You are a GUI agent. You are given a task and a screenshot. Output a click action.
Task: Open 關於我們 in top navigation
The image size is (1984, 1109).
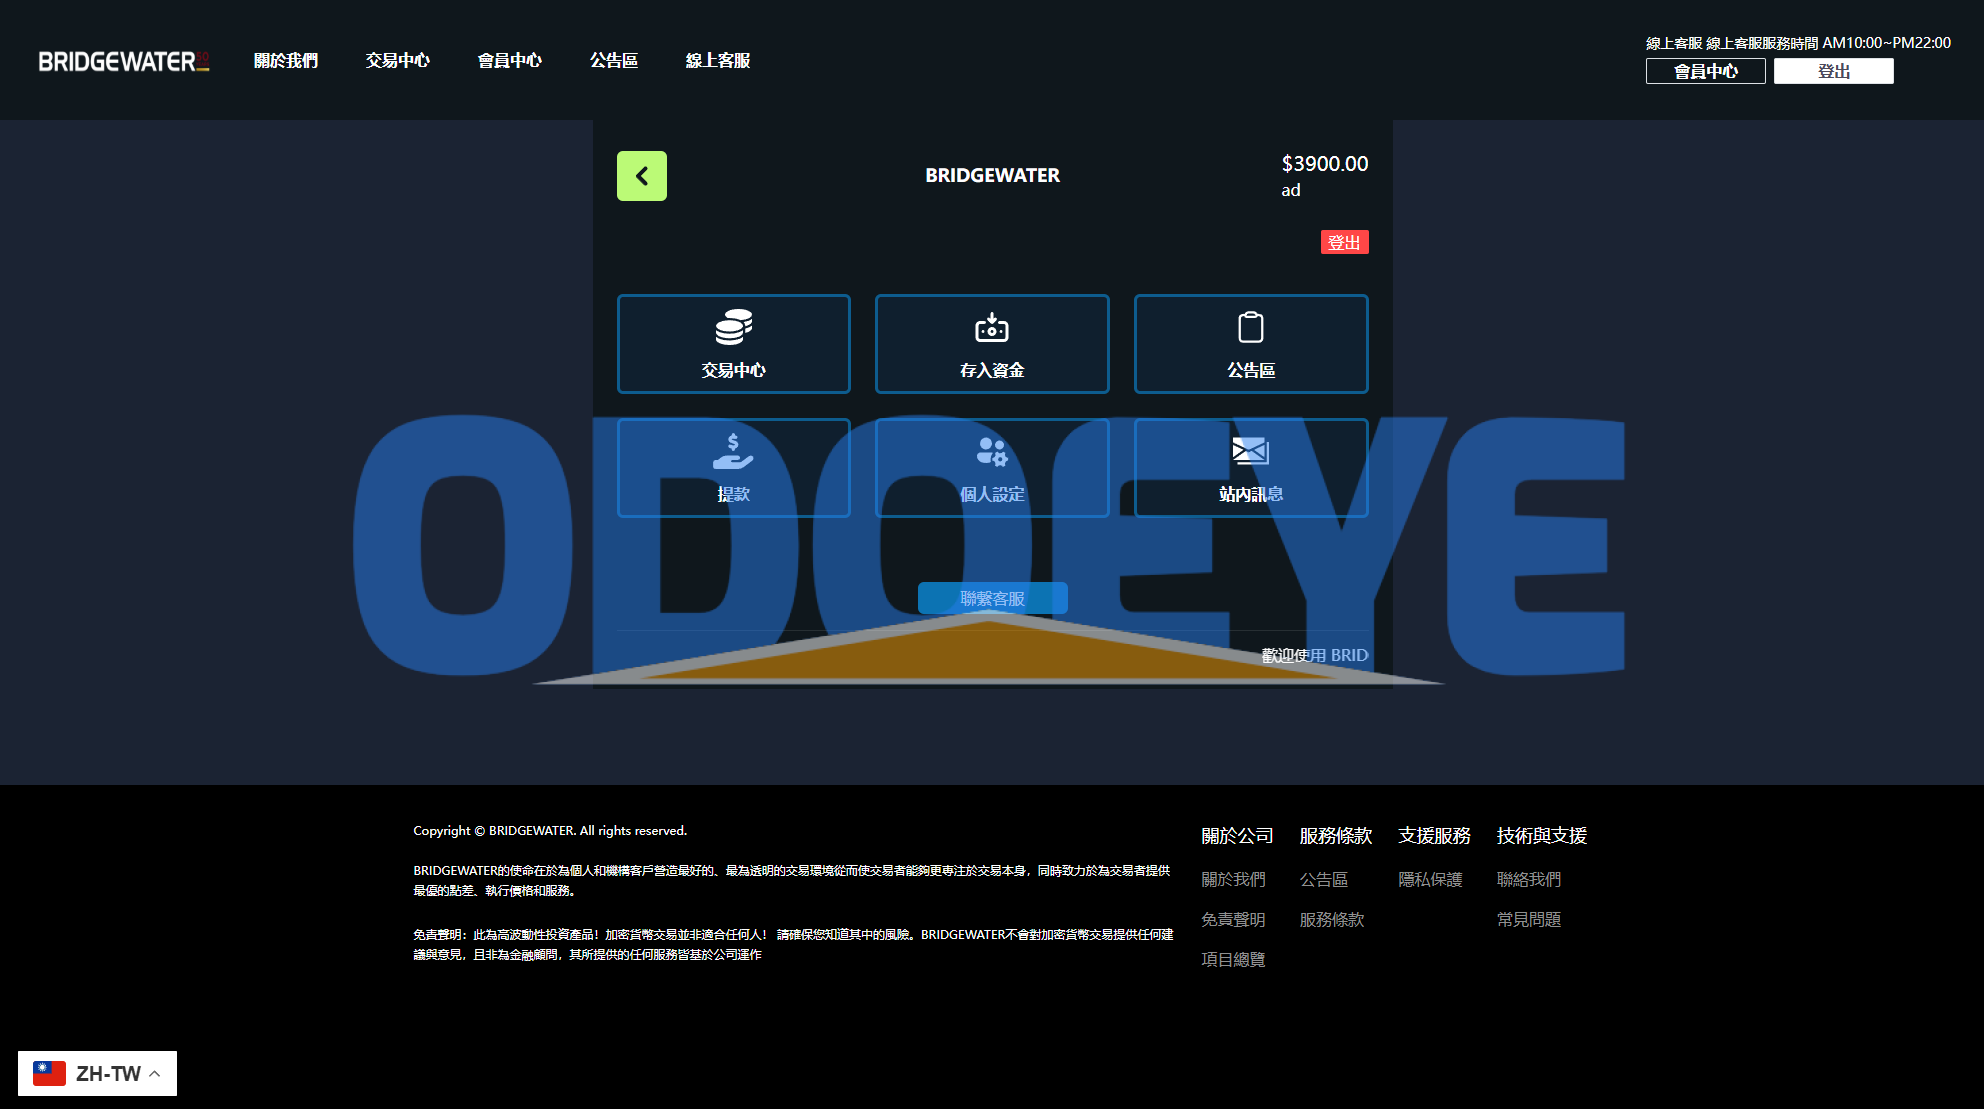coord(285,61)
